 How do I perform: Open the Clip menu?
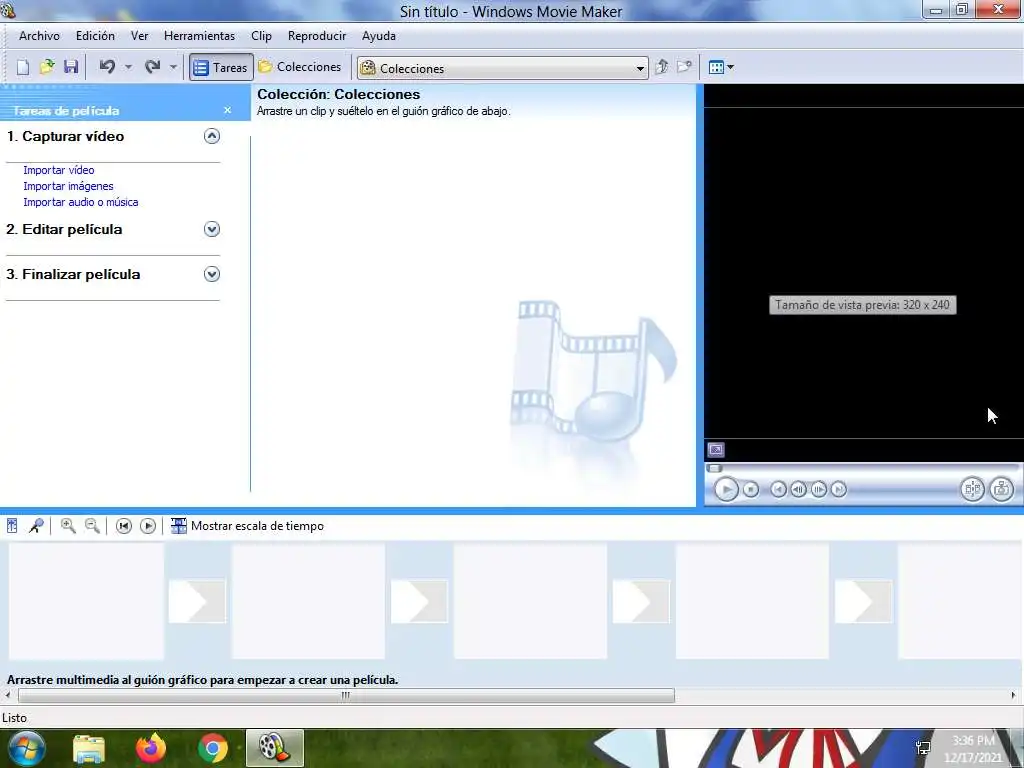tap(261, 36)
